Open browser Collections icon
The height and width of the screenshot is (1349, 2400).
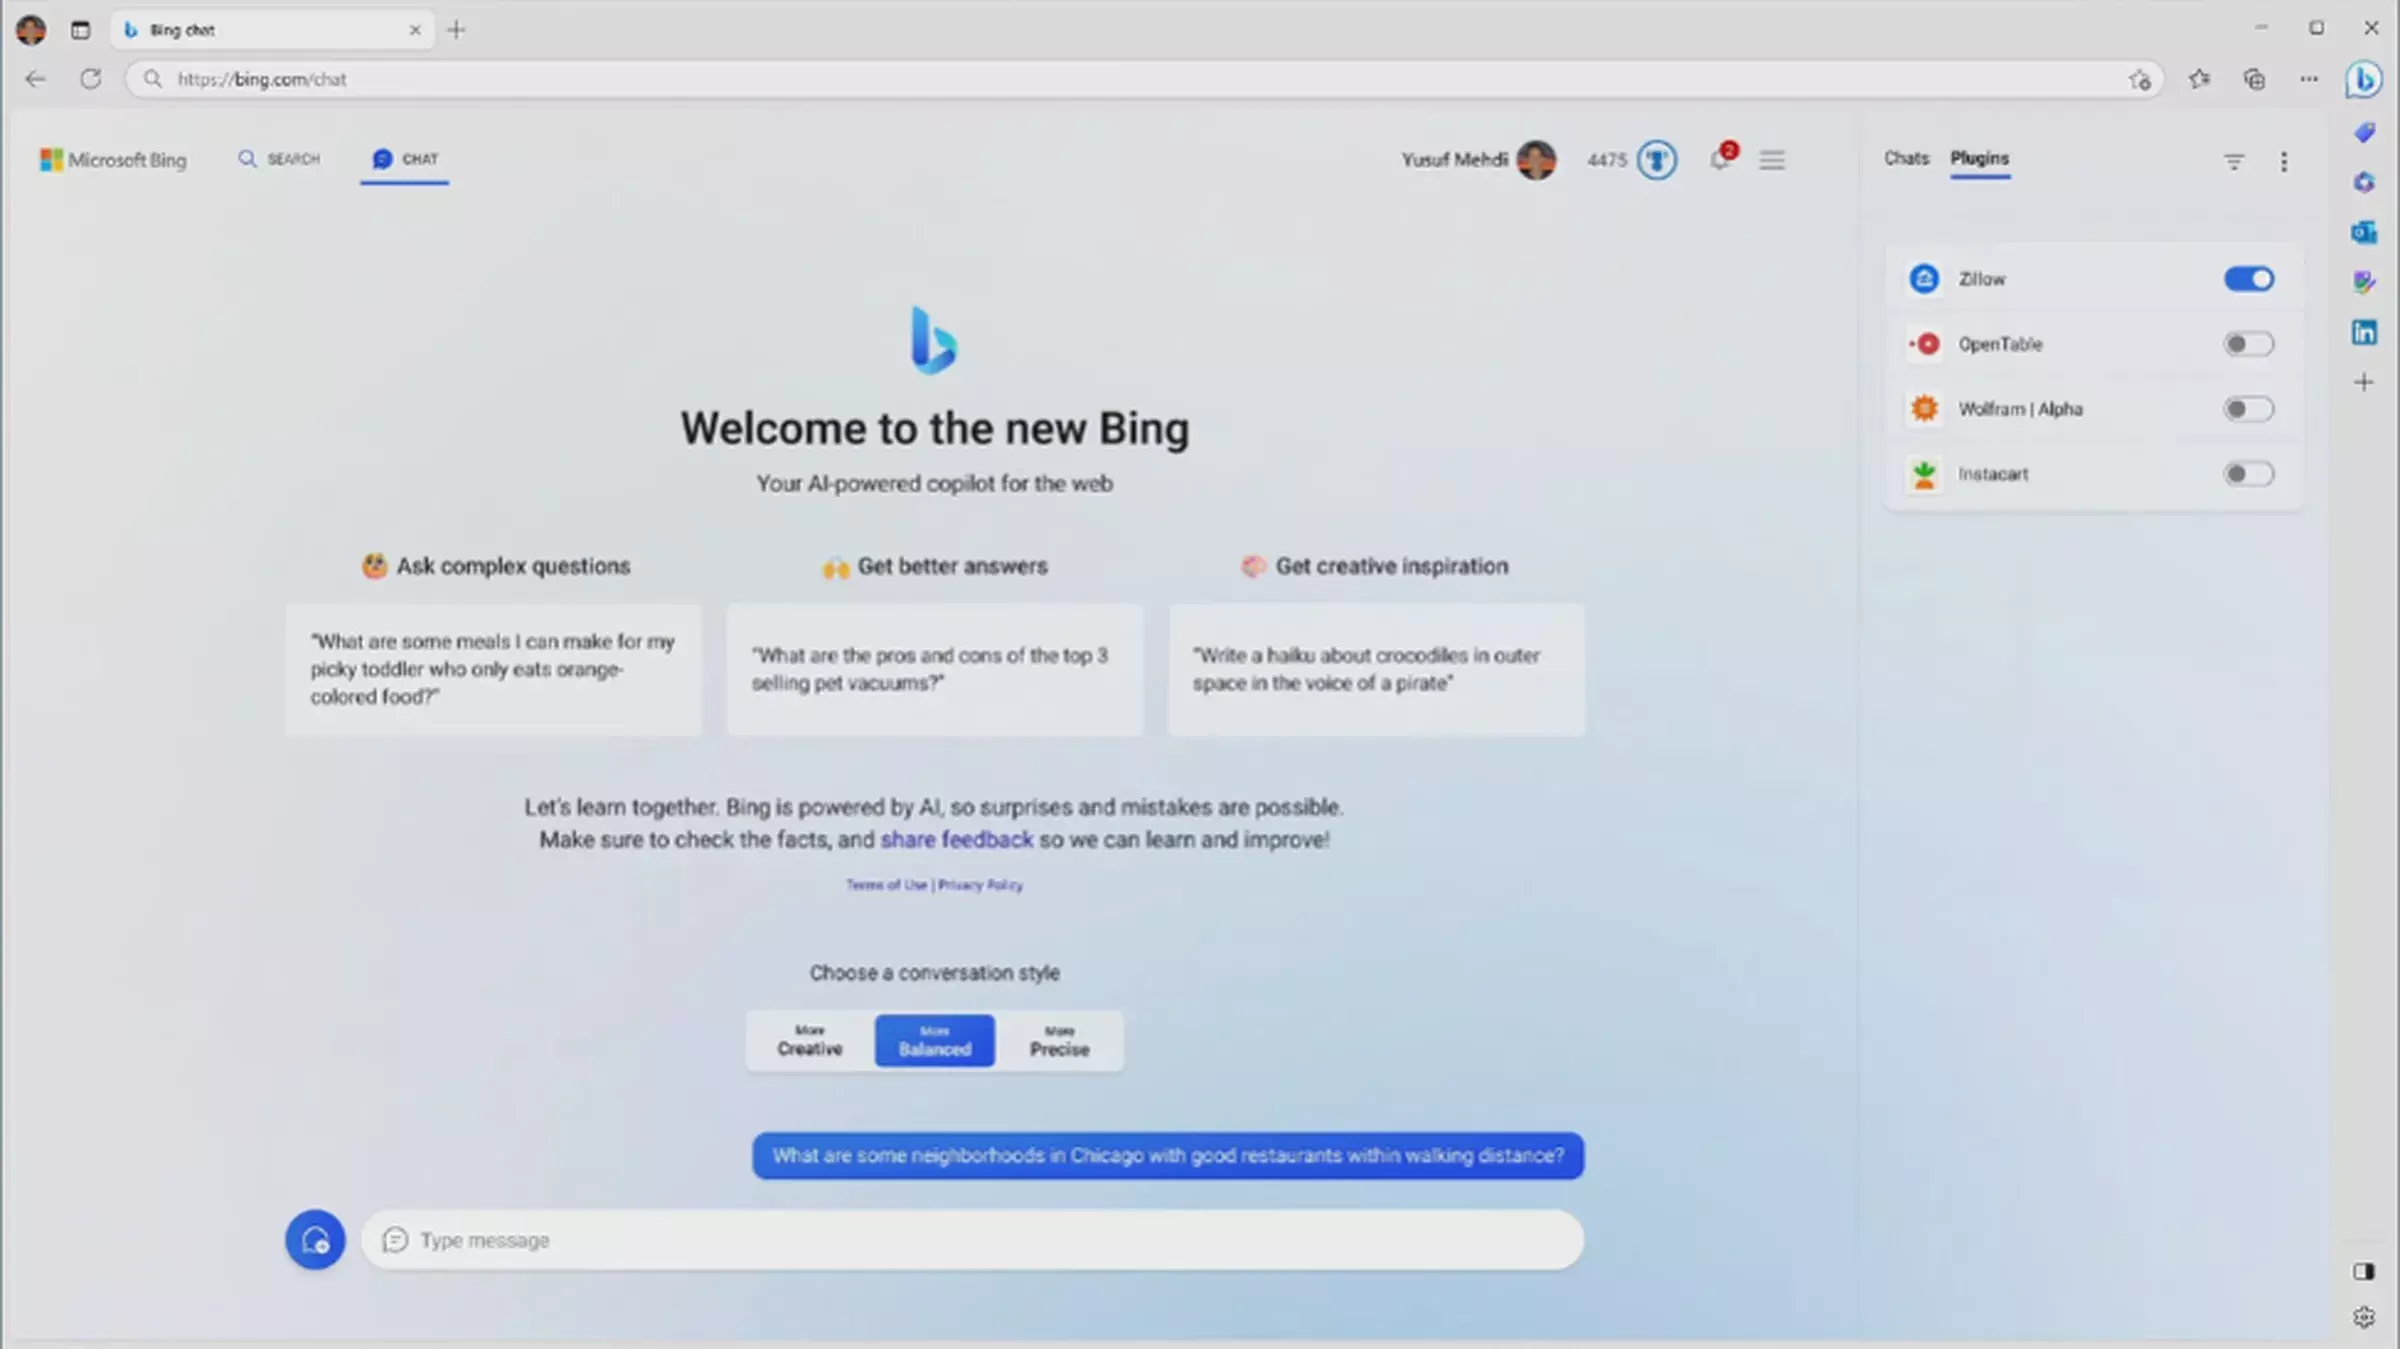coord(2254,79)
